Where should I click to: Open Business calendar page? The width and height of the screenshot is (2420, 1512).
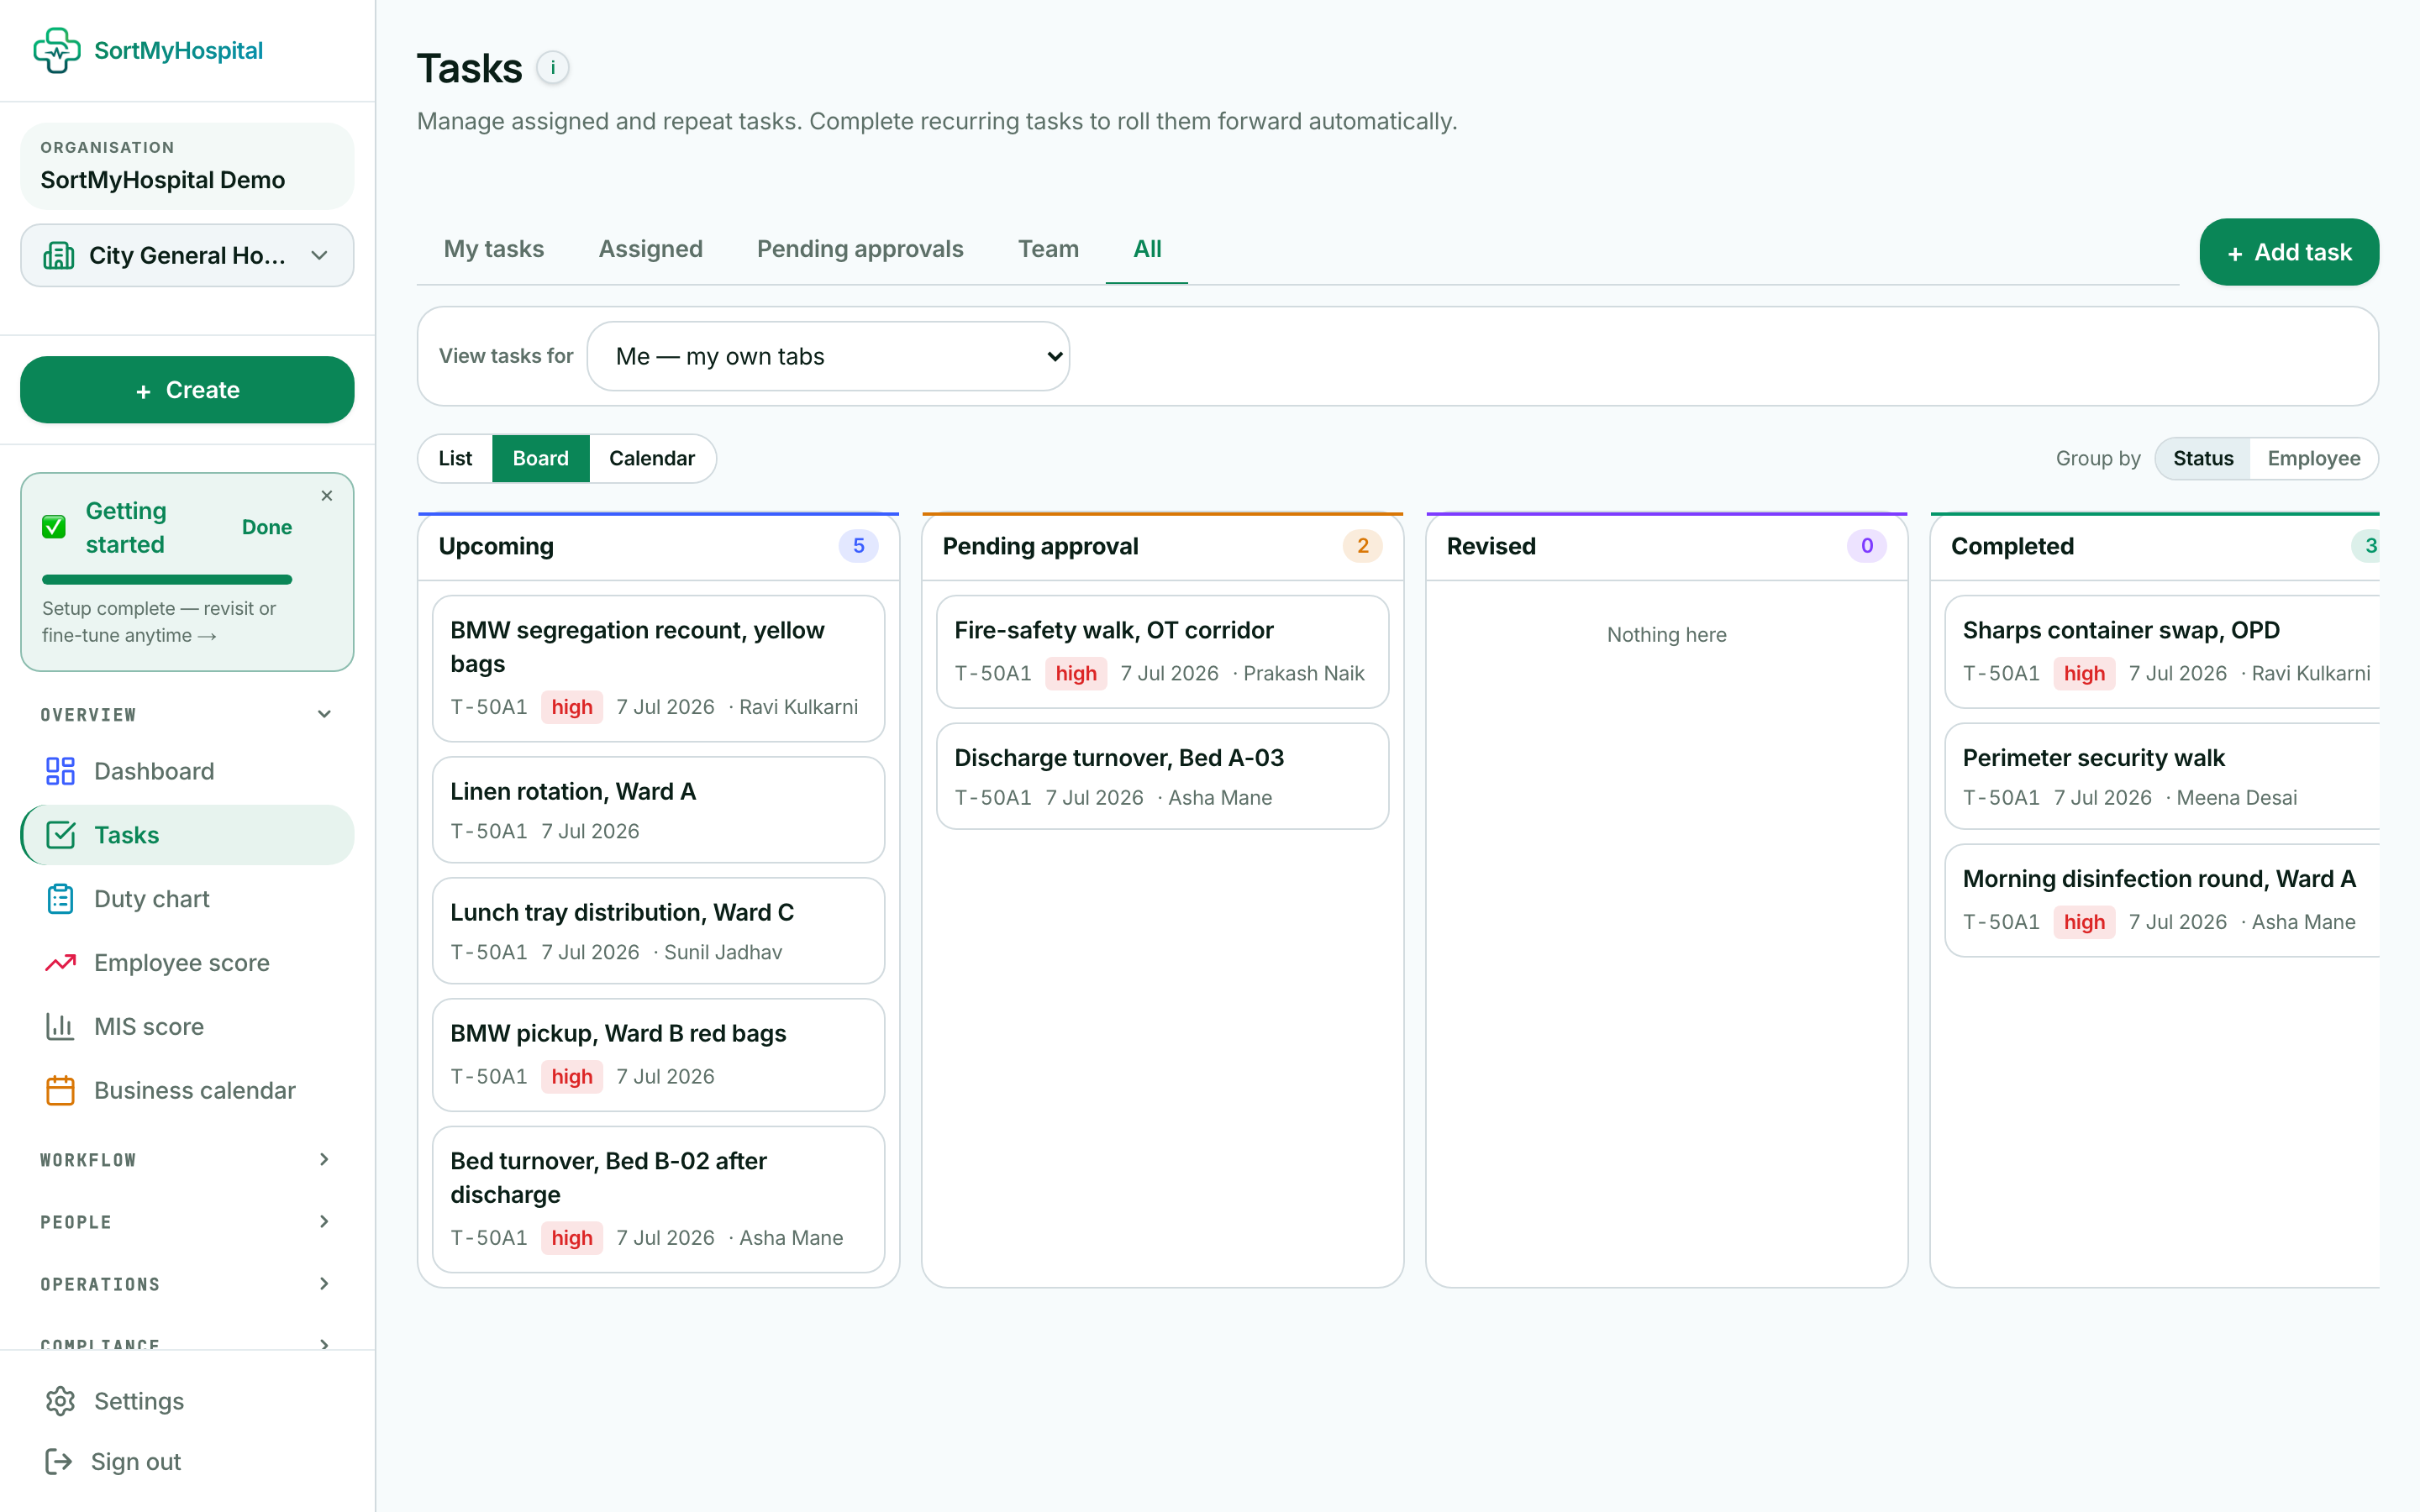coord(187,1090)
